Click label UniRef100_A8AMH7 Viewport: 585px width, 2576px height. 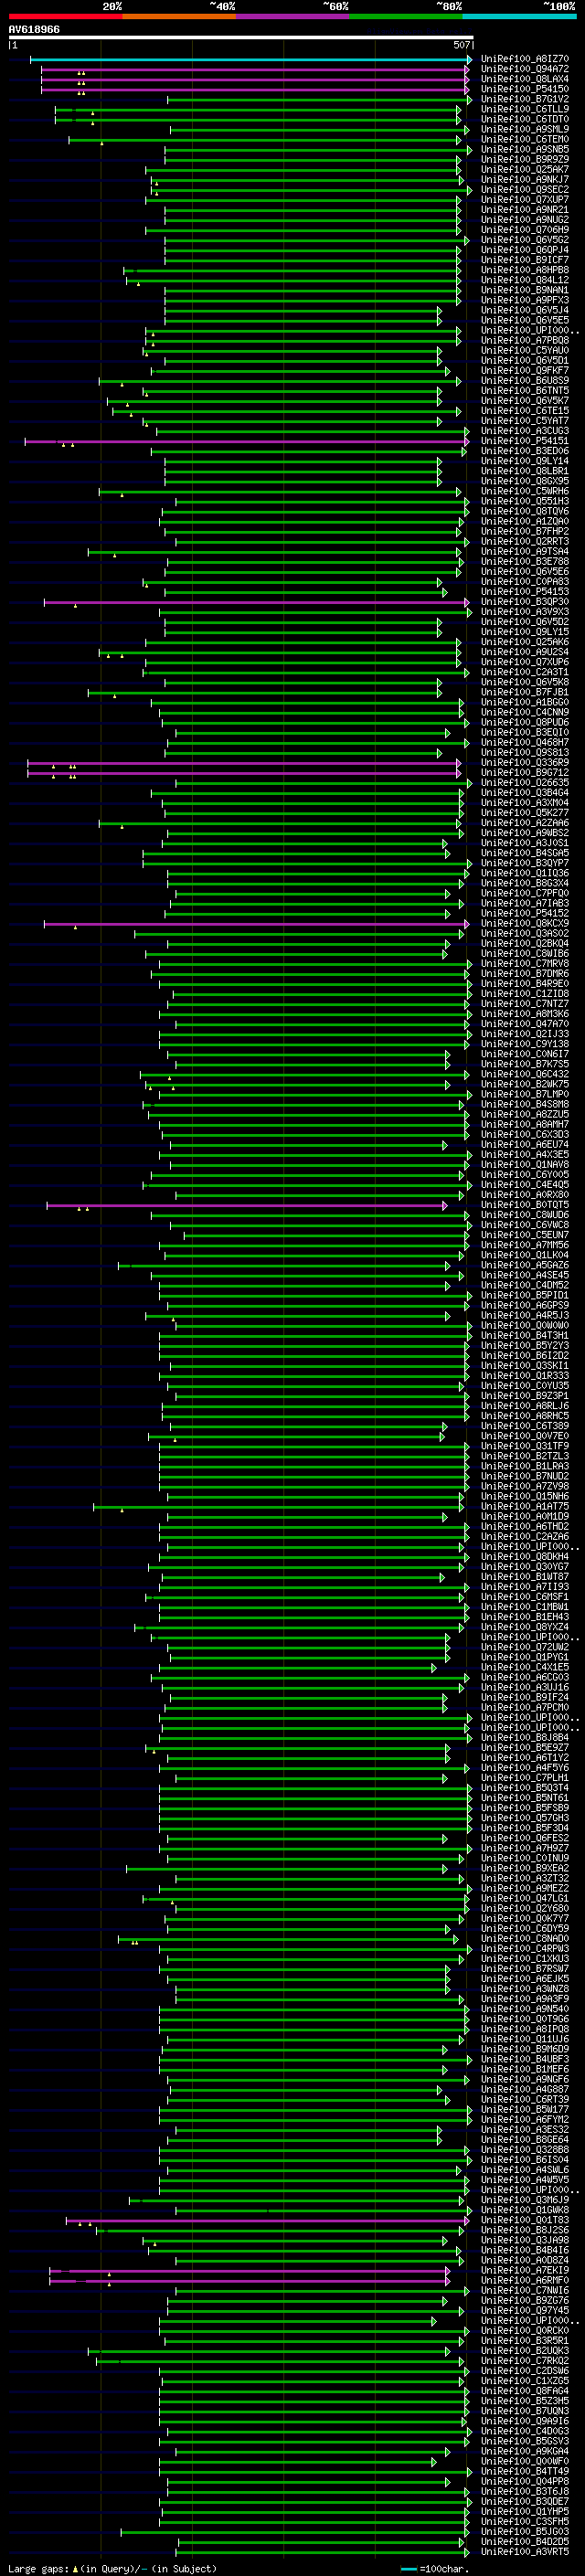point(524,1125)
